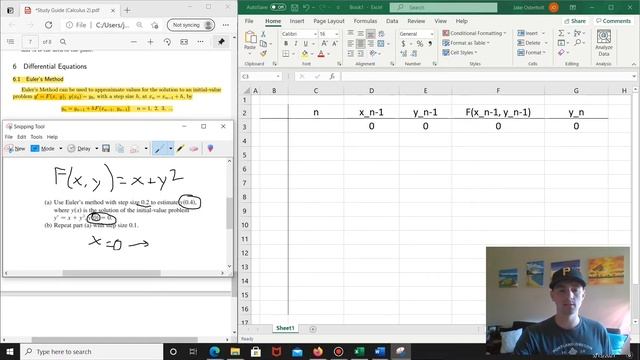Switch to the Page Layout tab

click(x=329, y=21)
